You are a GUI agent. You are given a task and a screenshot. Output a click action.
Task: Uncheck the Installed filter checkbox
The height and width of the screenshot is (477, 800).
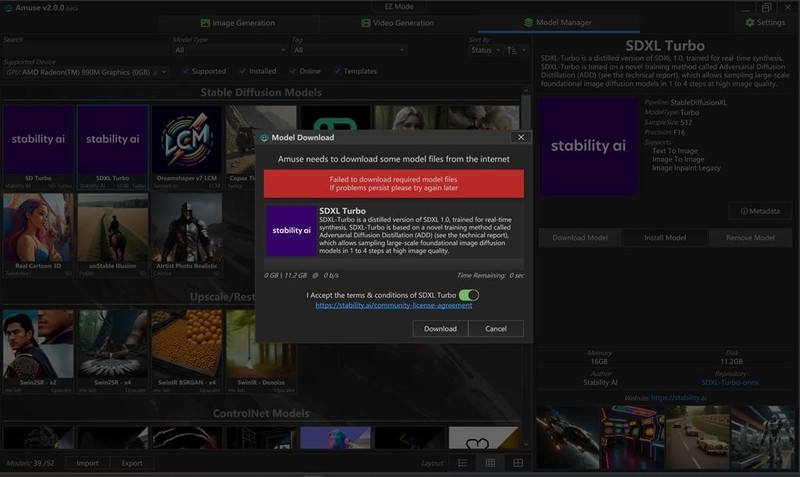point(243,72)
